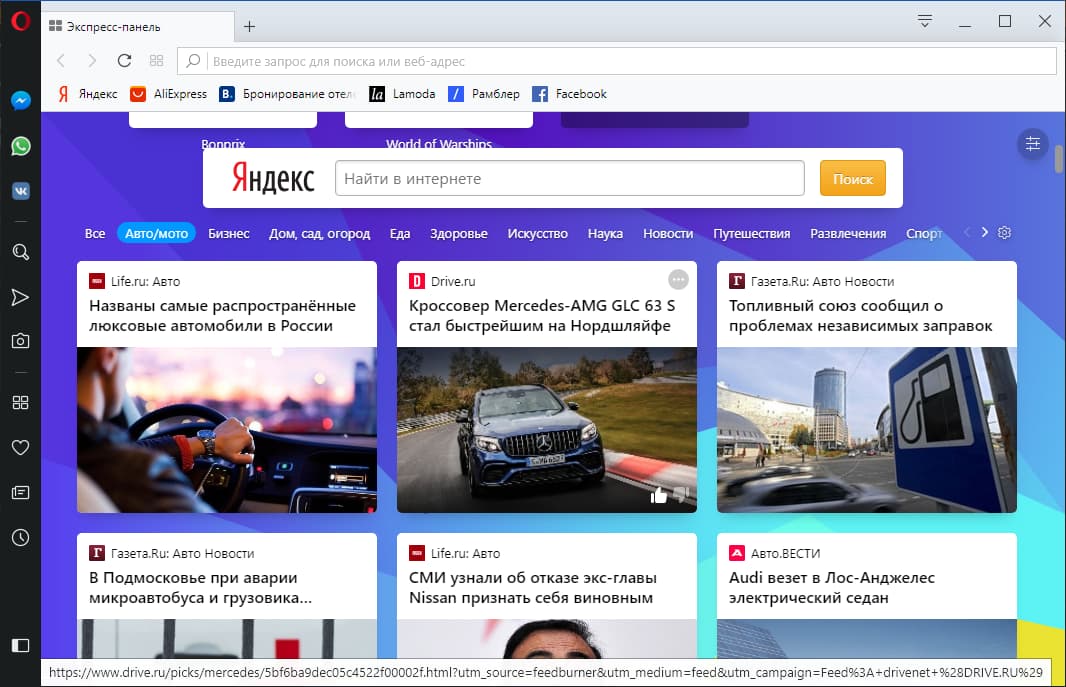
Task: Open instant search from the sidebar
Action: click(x=20, y=252)
